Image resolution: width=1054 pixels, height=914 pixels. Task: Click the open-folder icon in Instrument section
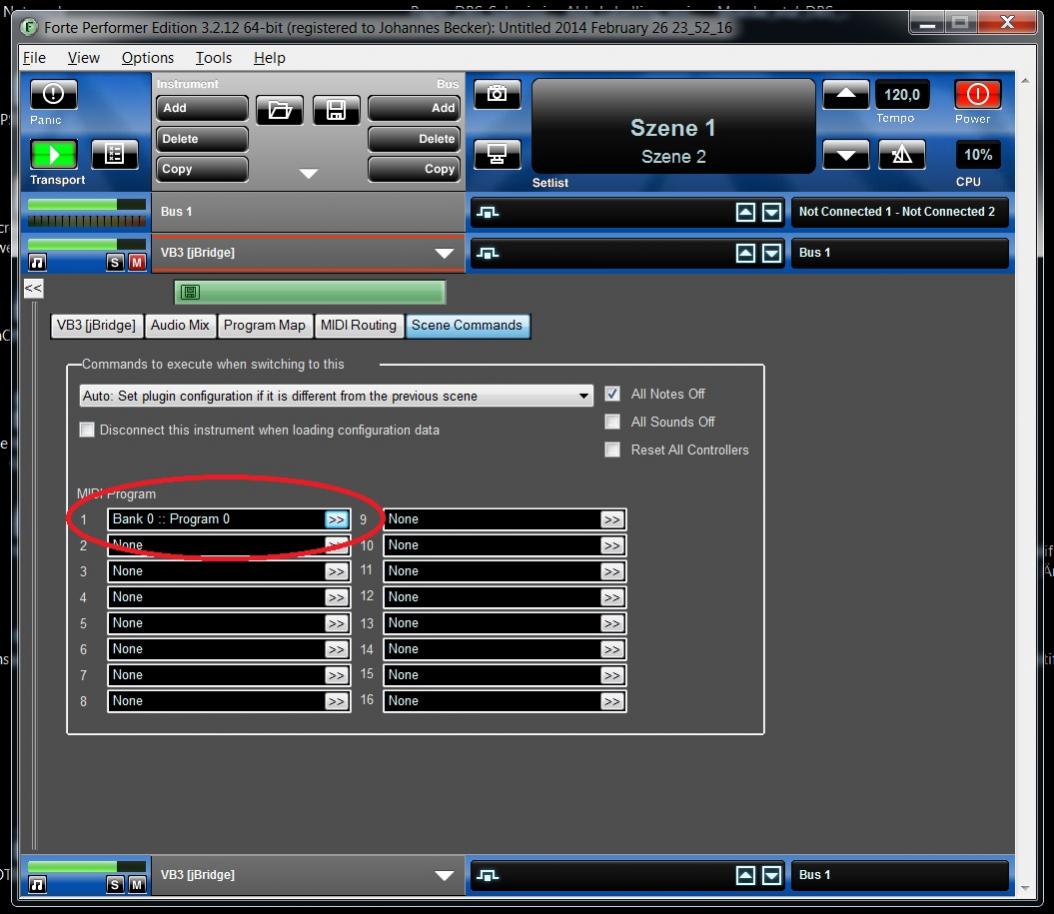tap(280, 110)
